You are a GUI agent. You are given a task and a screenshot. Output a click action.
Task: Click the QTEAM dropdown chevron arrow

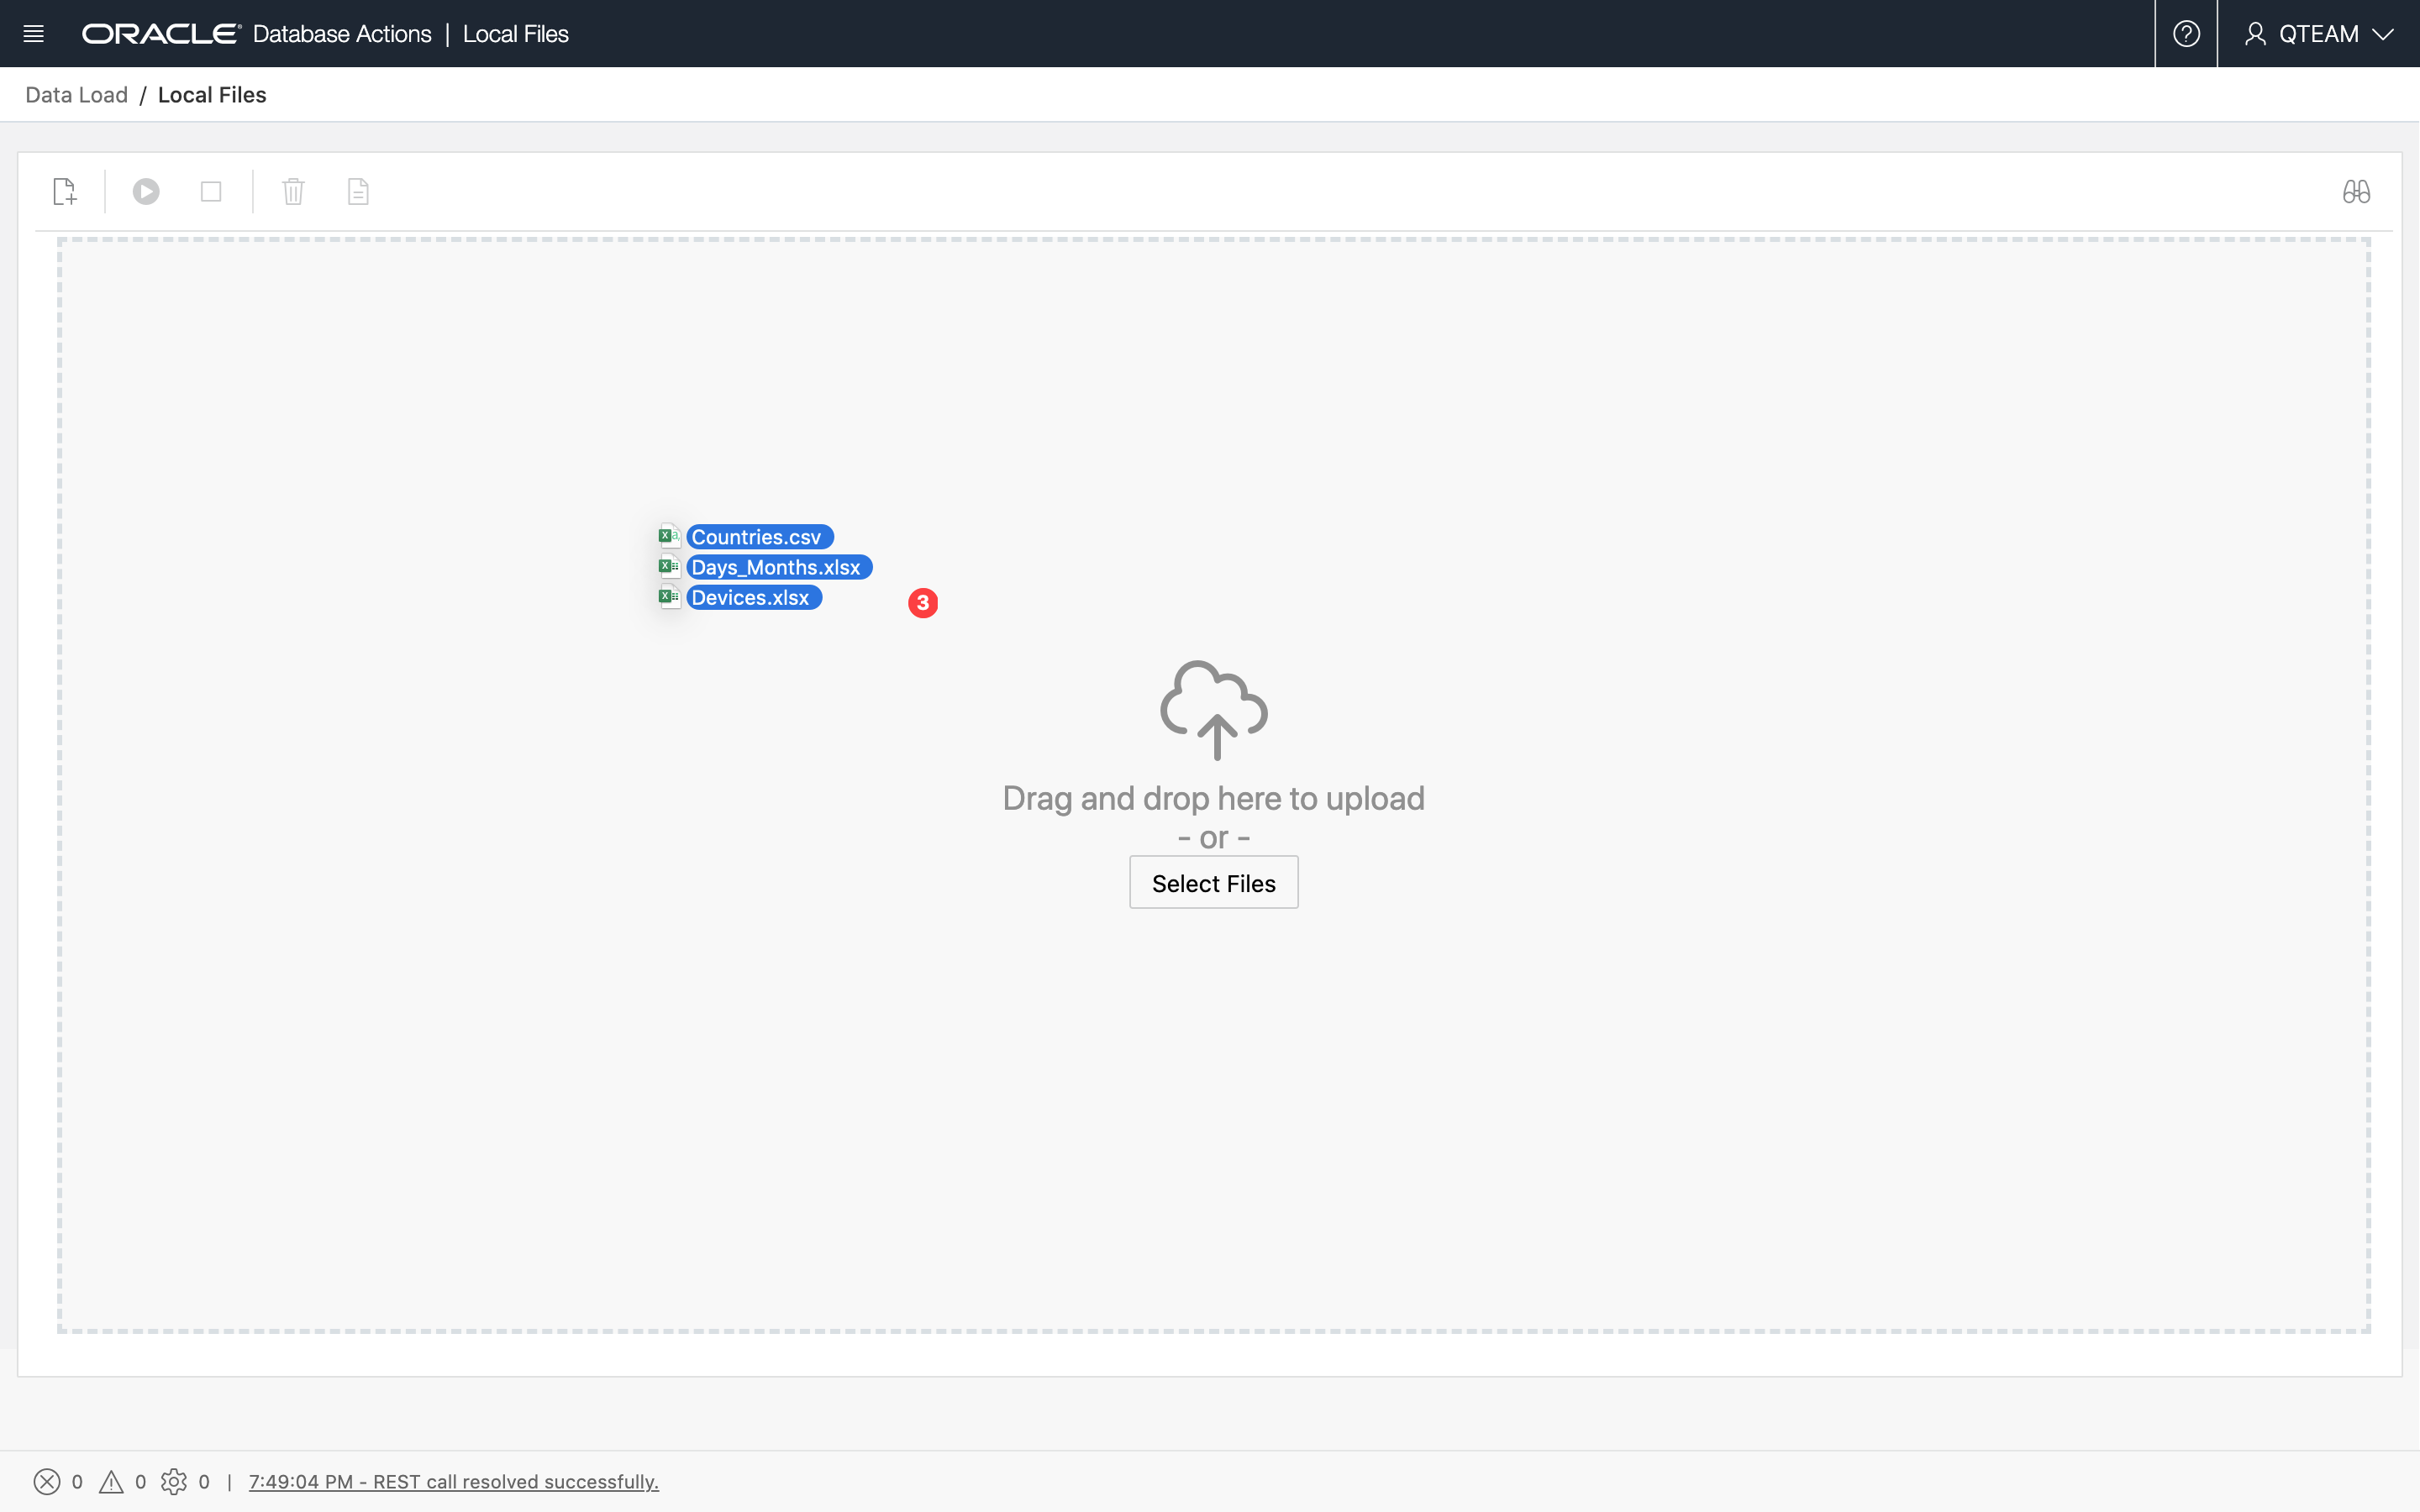(2384, 34)
